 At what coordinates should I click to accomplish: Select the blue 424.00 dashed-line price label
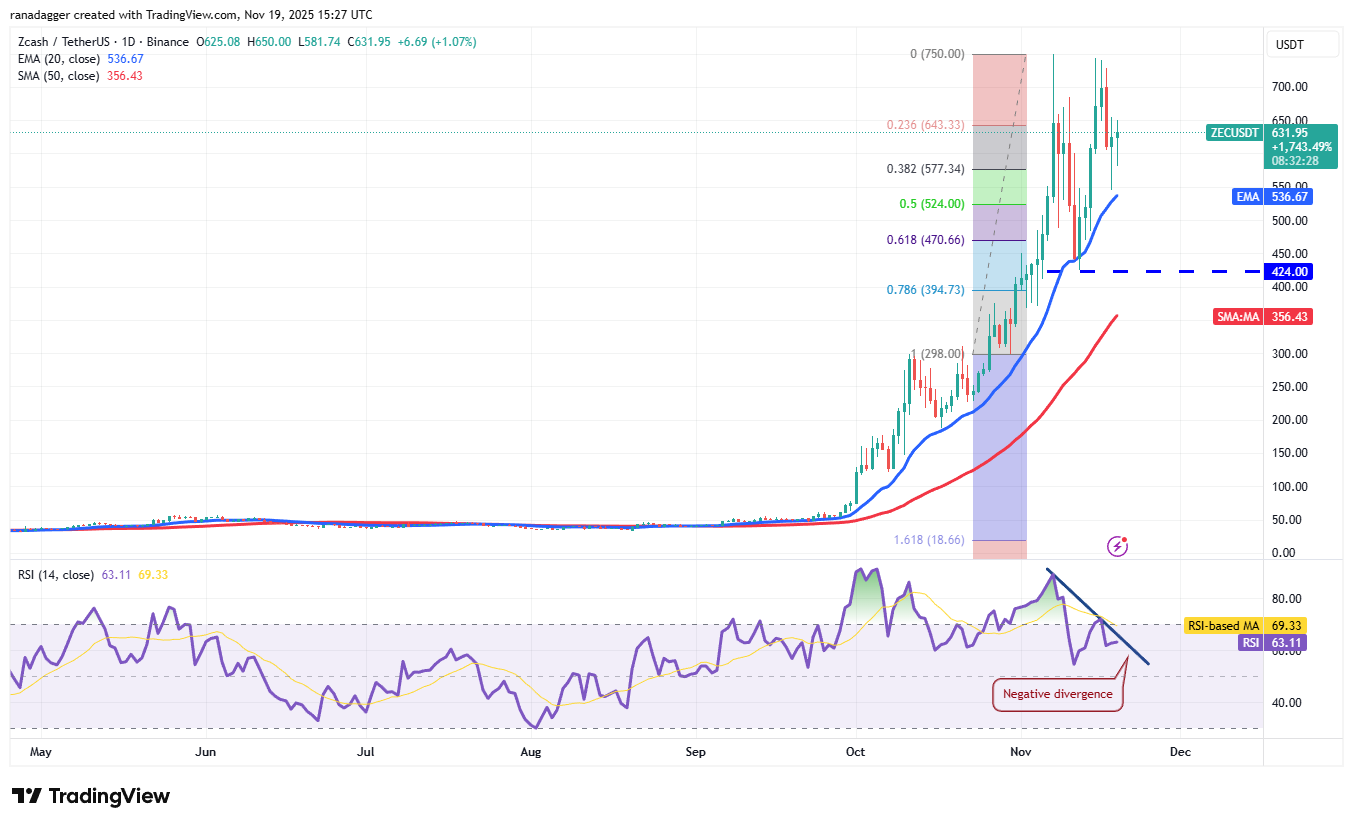click(1288, 271)
